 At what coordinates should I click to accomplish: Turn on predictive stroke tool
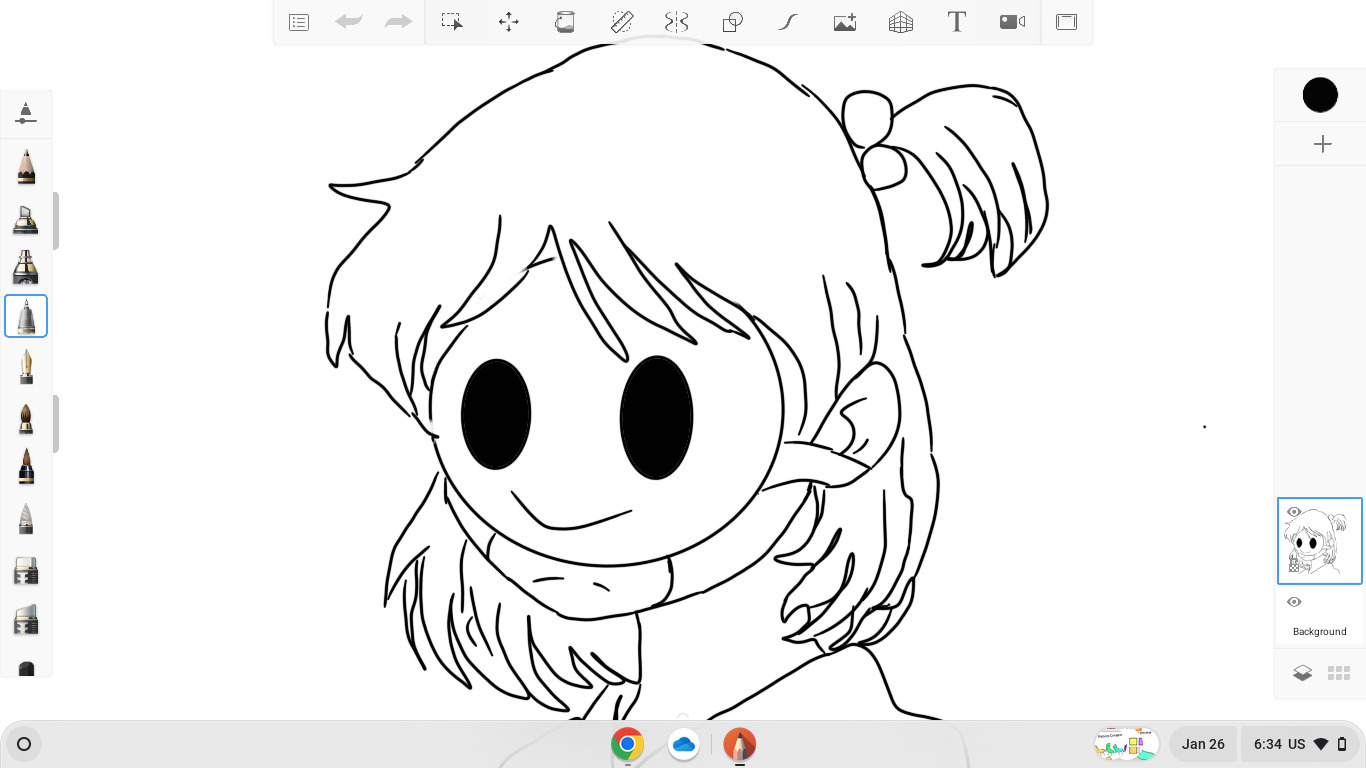(789, 22)
